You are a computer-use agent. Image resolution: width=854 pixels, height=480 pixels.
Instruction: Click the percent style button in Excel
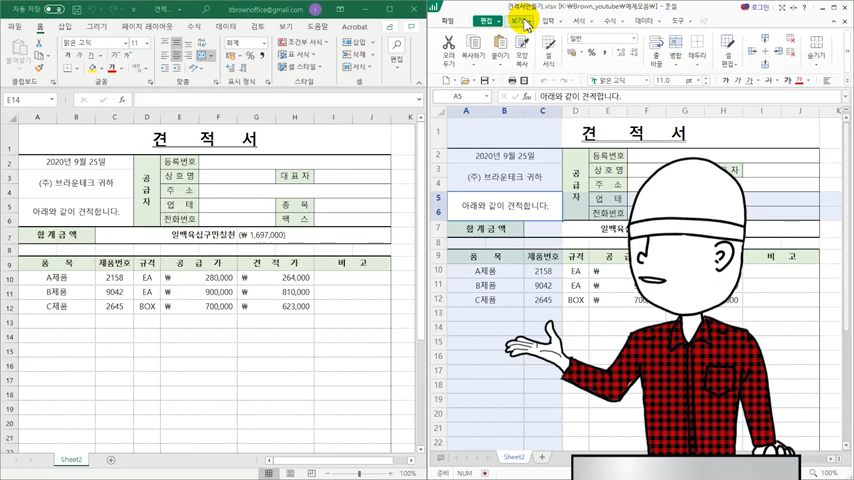coord(250,55)
